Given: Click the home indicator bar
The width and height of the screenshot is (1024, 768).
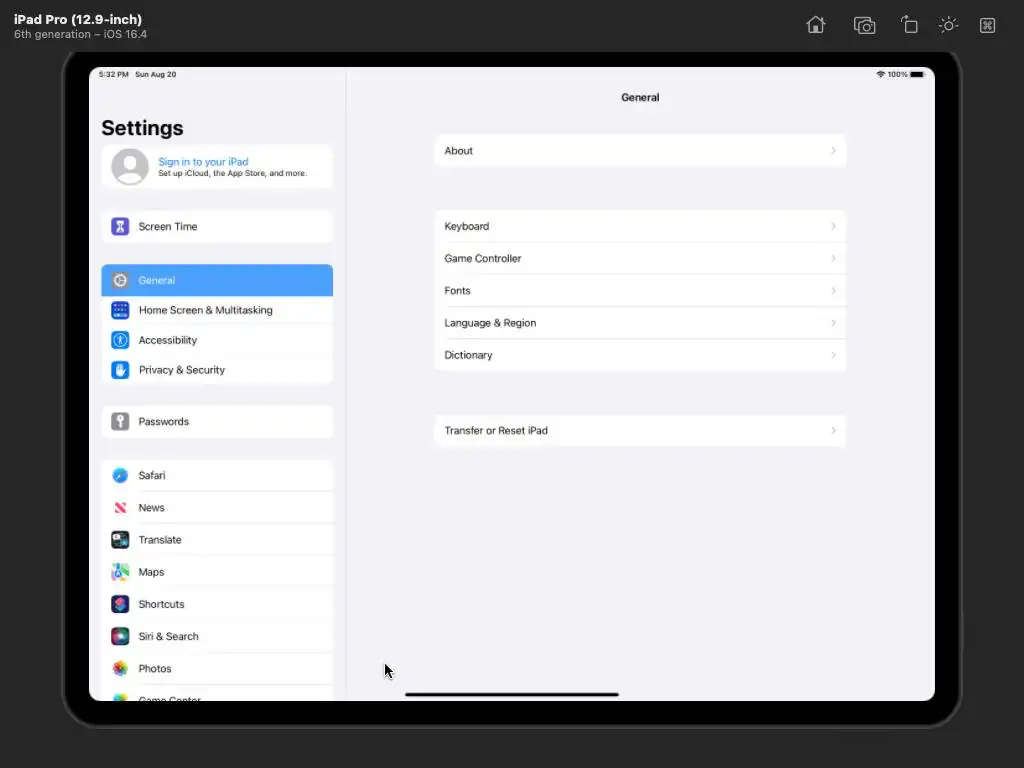Looking at the screenshot, I should (x=511, y=694).
